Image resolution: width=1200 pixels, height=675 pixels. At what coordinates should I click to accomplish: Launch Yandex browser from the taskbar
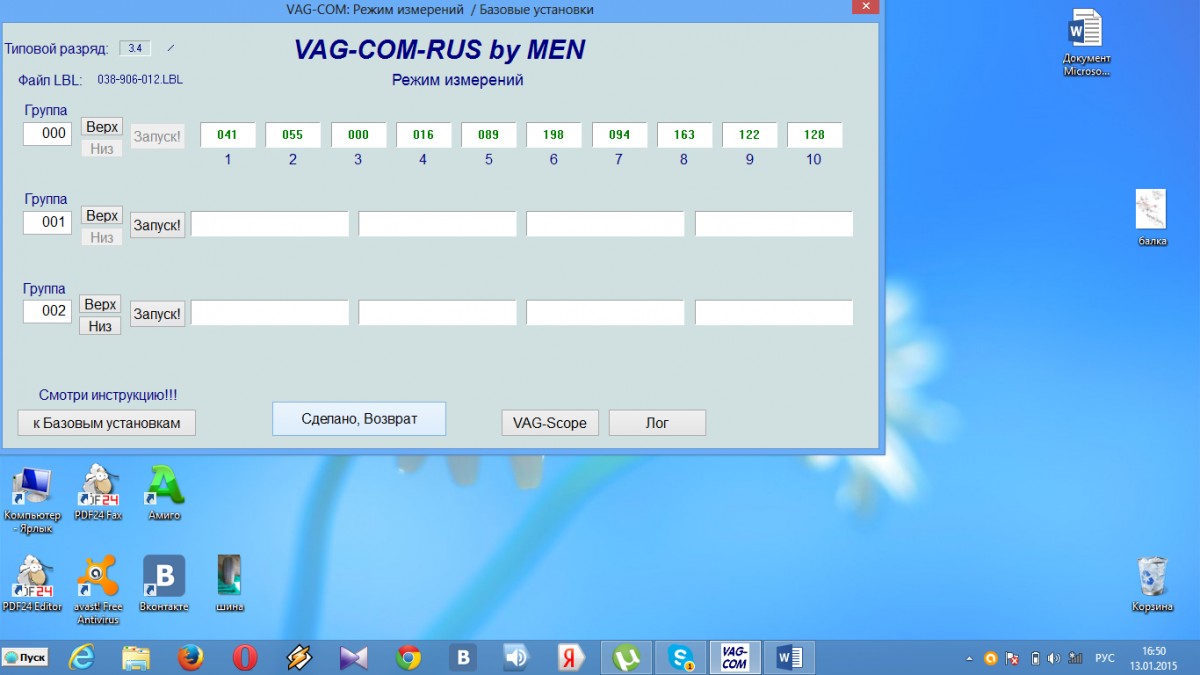click(572, 657)
